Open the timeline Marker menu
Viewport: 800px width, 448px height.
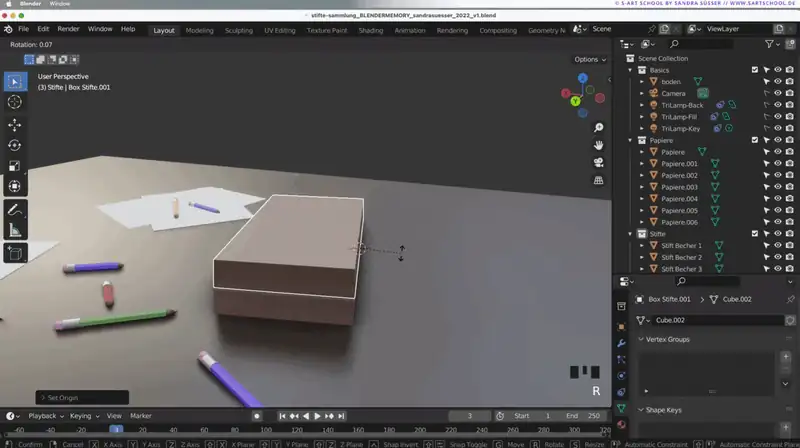point(141,416)
